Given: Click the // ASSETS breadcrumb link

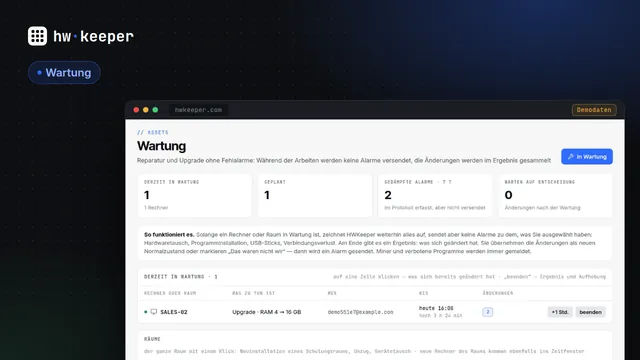Looking at the screenshot, I should (153, 132).
